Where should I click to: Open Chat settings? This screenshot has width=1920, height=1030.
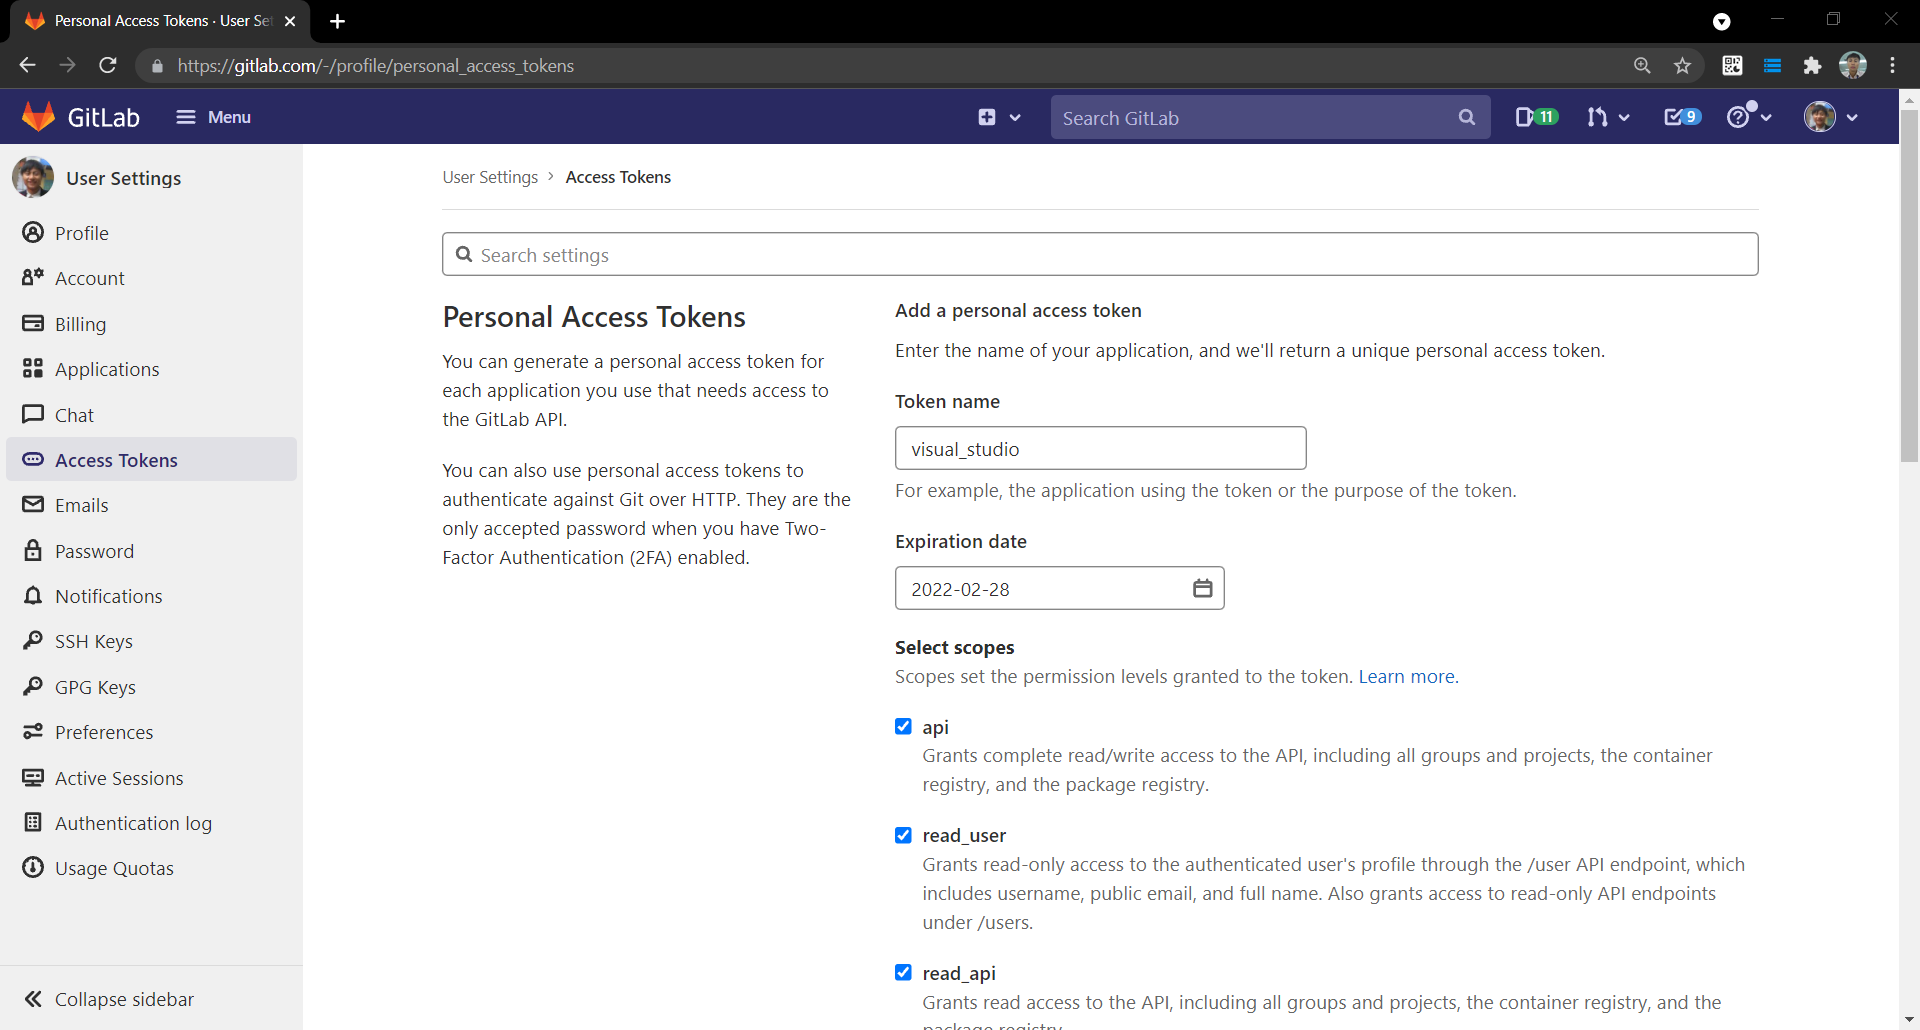(75, 415)
